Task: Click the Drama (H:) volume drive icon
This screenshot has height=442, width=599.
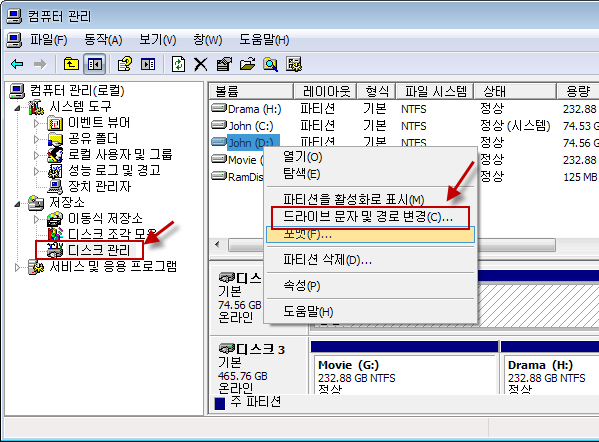Action: (219, 108)
